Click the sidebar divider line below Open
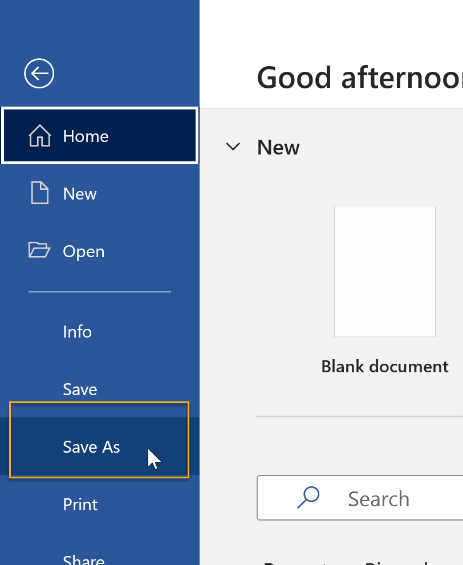 (x=99, y=292)
